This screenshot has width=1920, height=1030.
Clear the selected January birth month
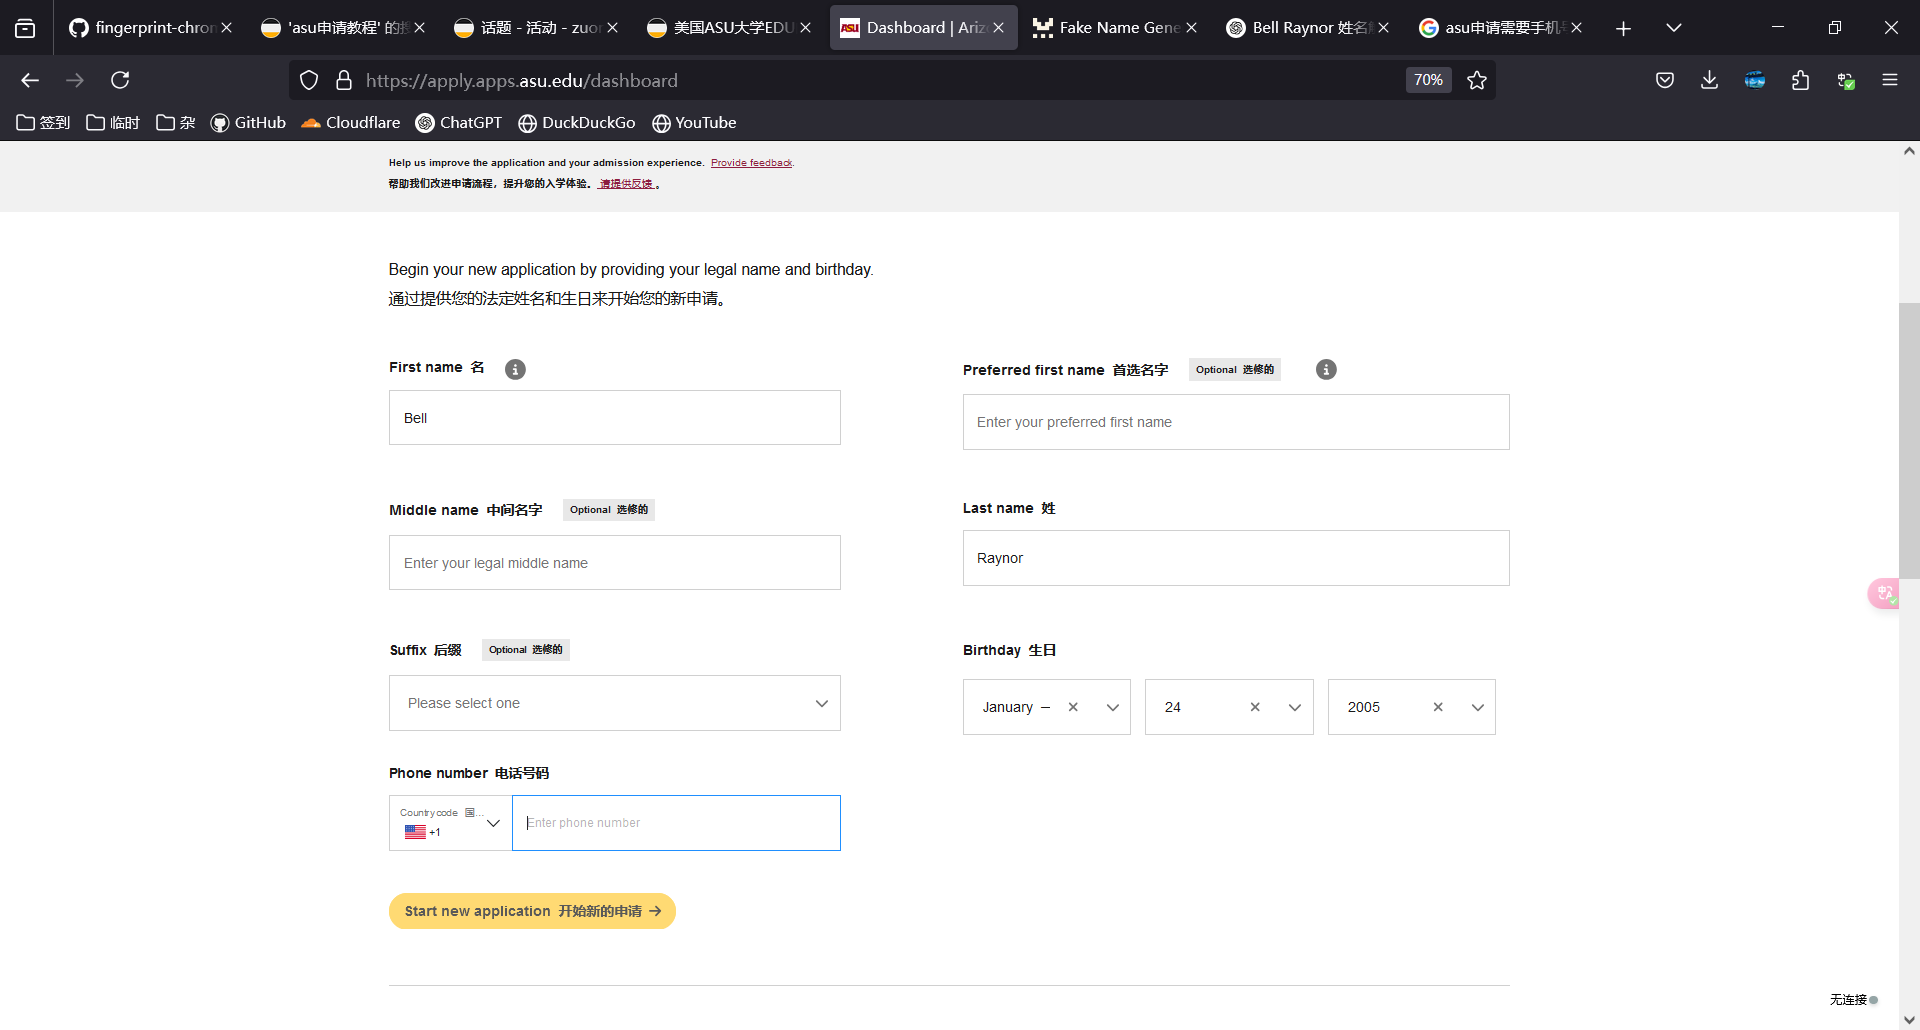coord(1073,707)
